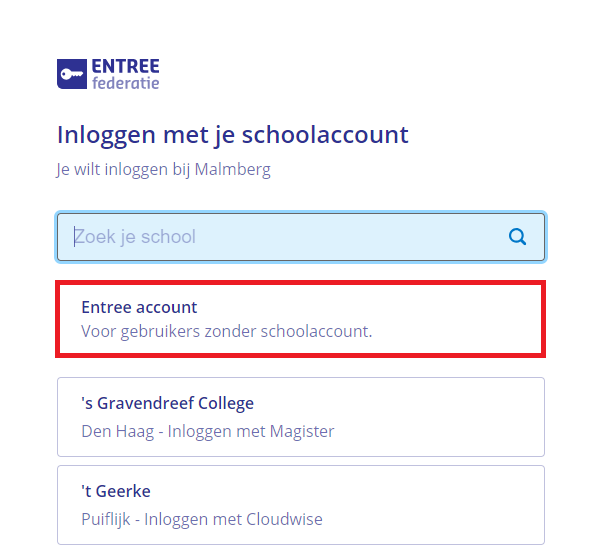Click the magnifying glass search icon

click(x=517, y=236)
